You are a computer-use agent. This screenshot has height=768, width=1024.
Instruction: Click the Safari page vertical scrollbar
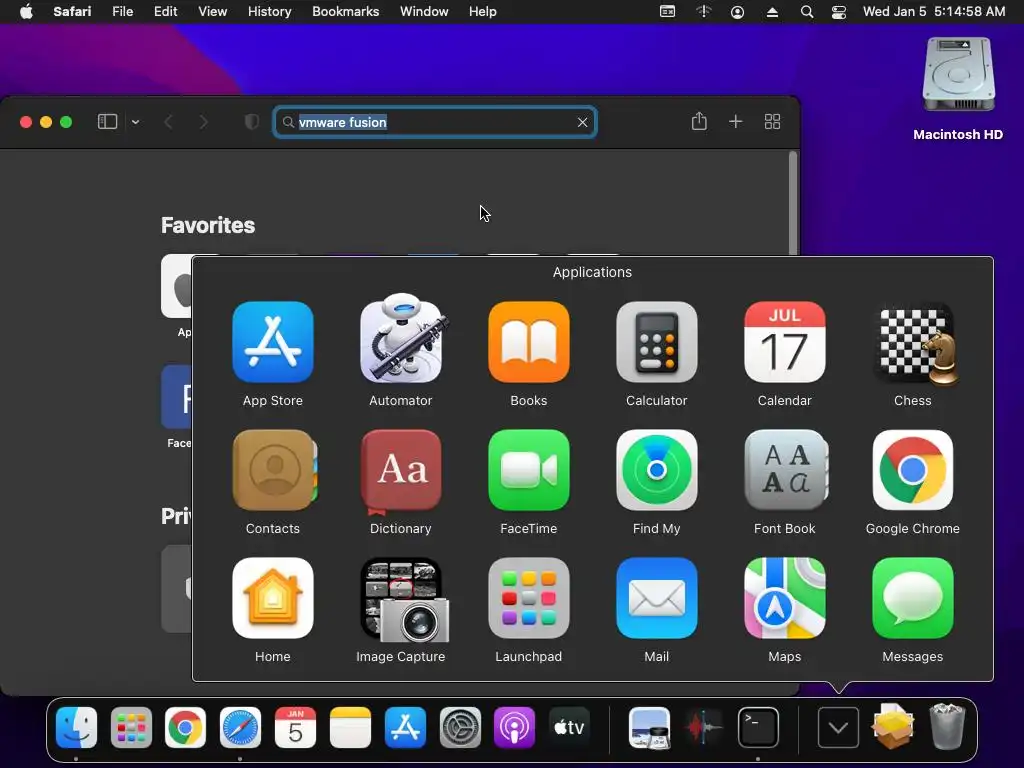[793, 202]
